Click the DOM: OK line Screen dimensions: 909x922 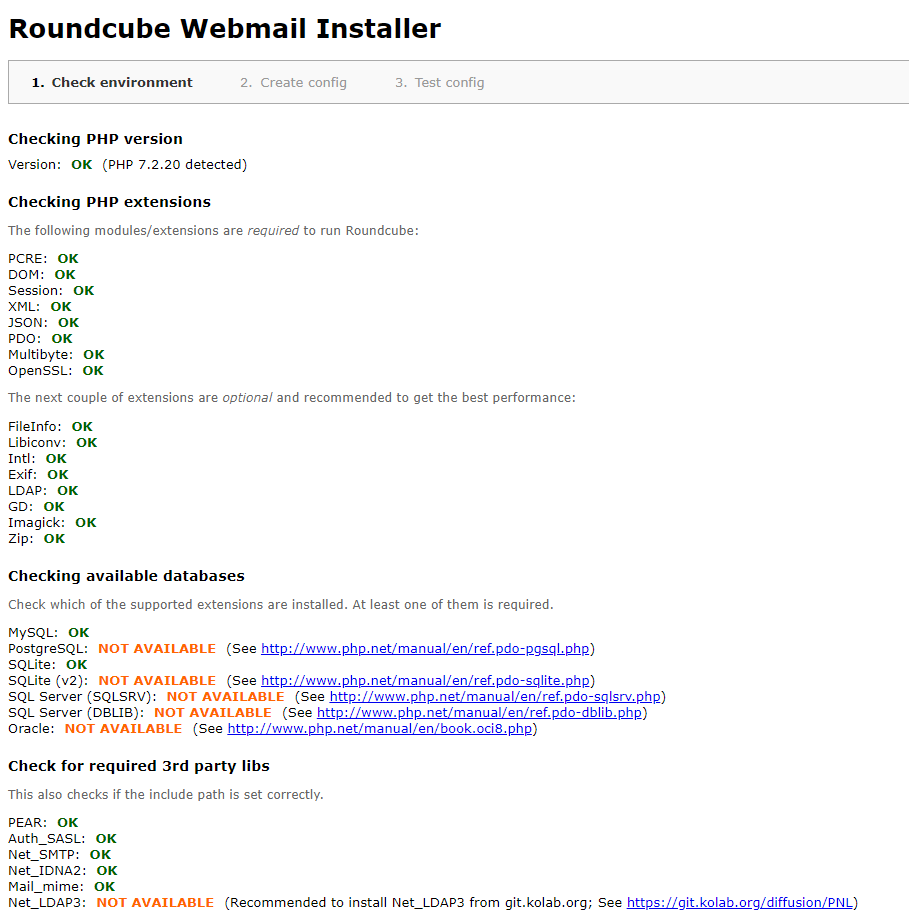point(42,275)
